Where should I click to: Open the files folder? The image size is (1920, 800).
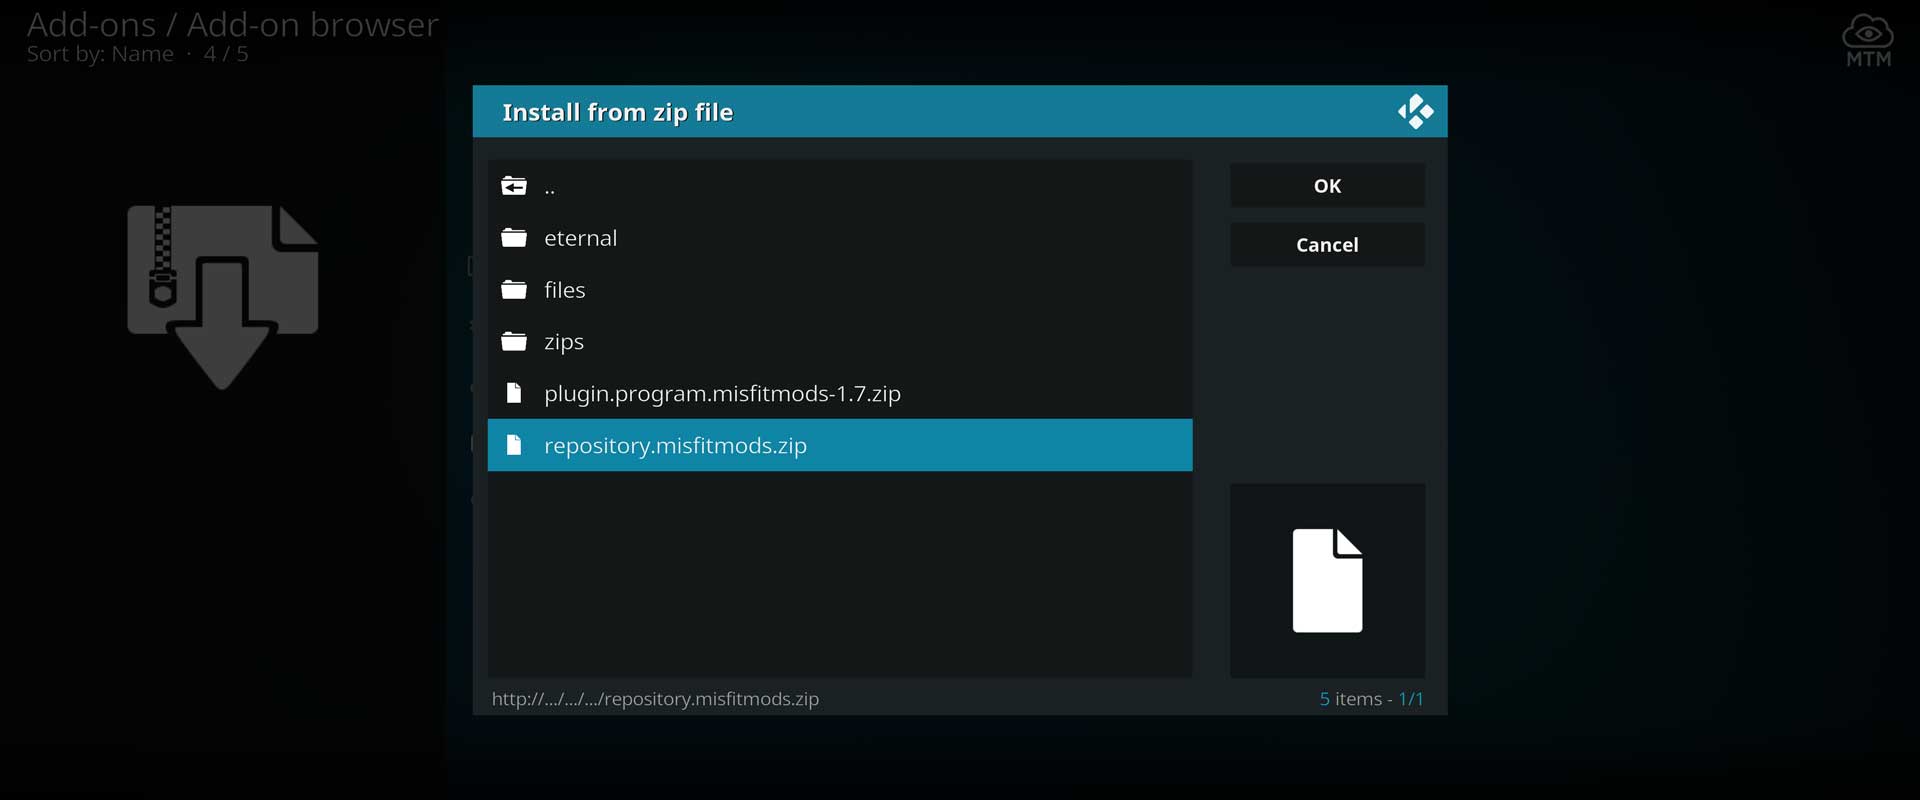click(x=840, y=290)
